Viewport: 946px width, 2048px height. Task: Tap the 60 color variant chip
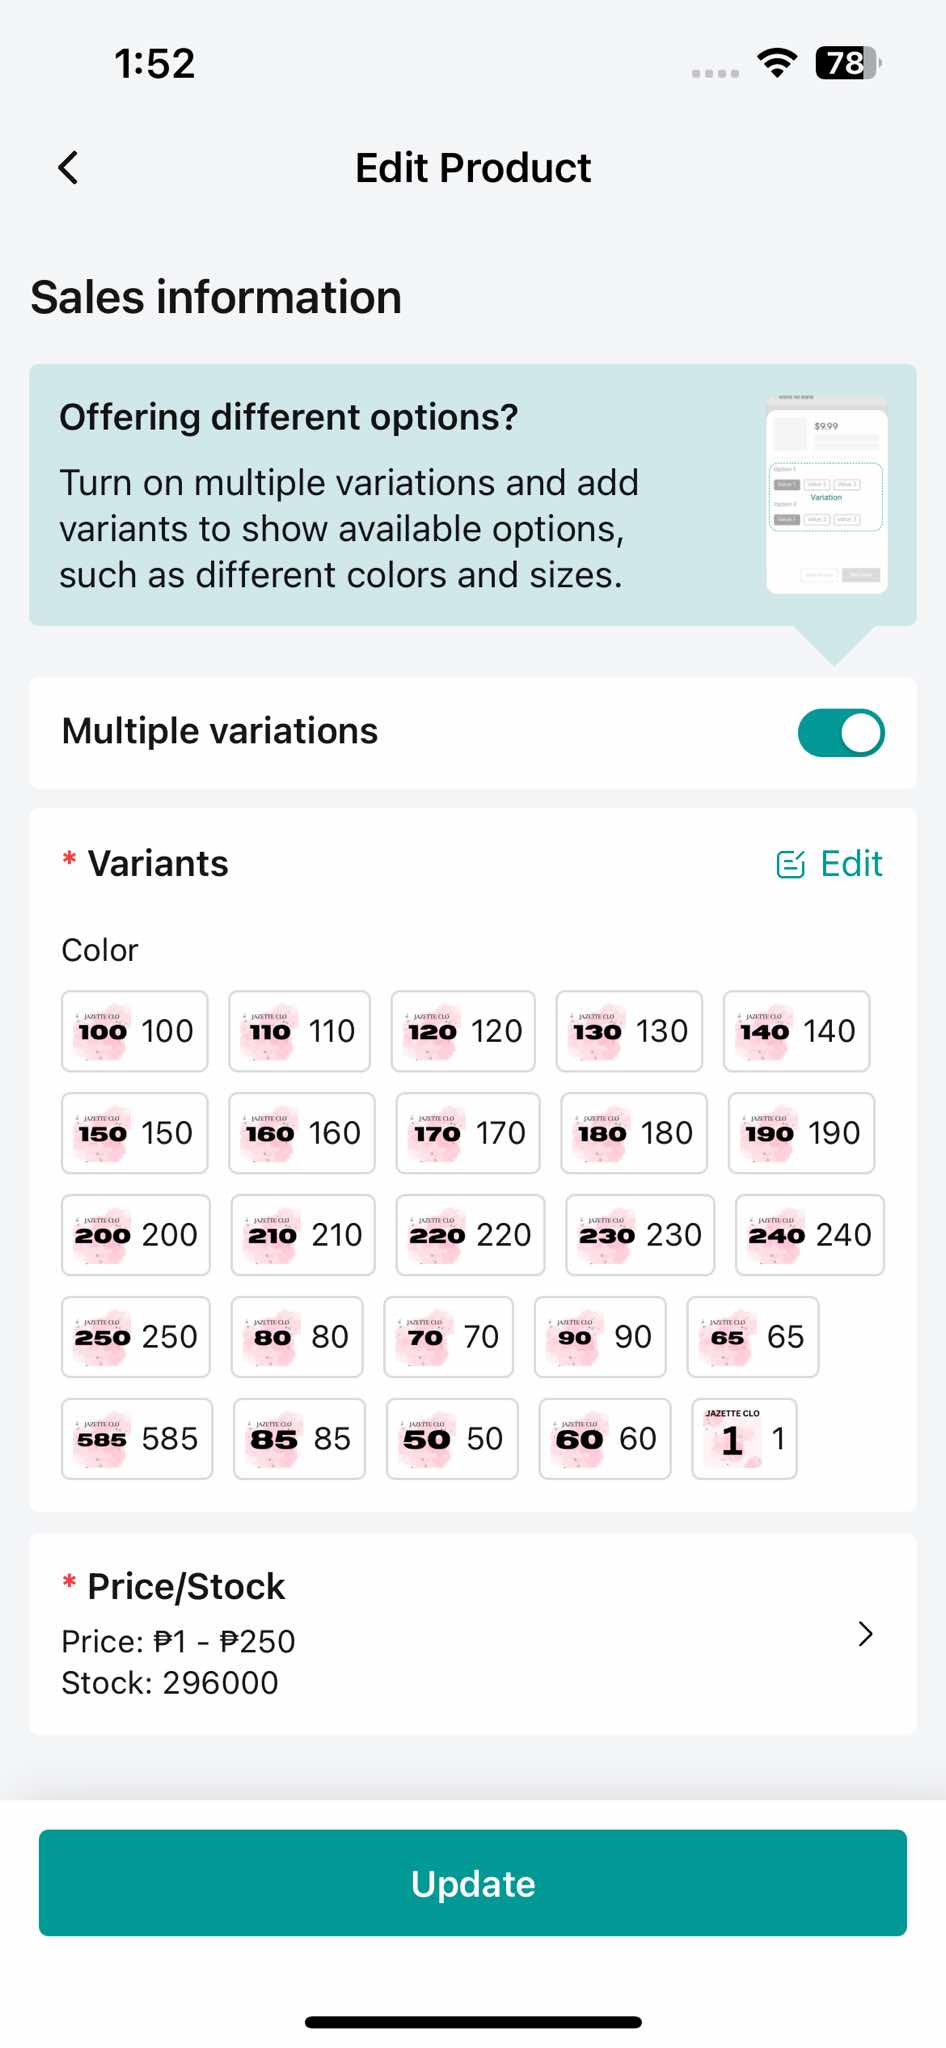(605, 1439)
